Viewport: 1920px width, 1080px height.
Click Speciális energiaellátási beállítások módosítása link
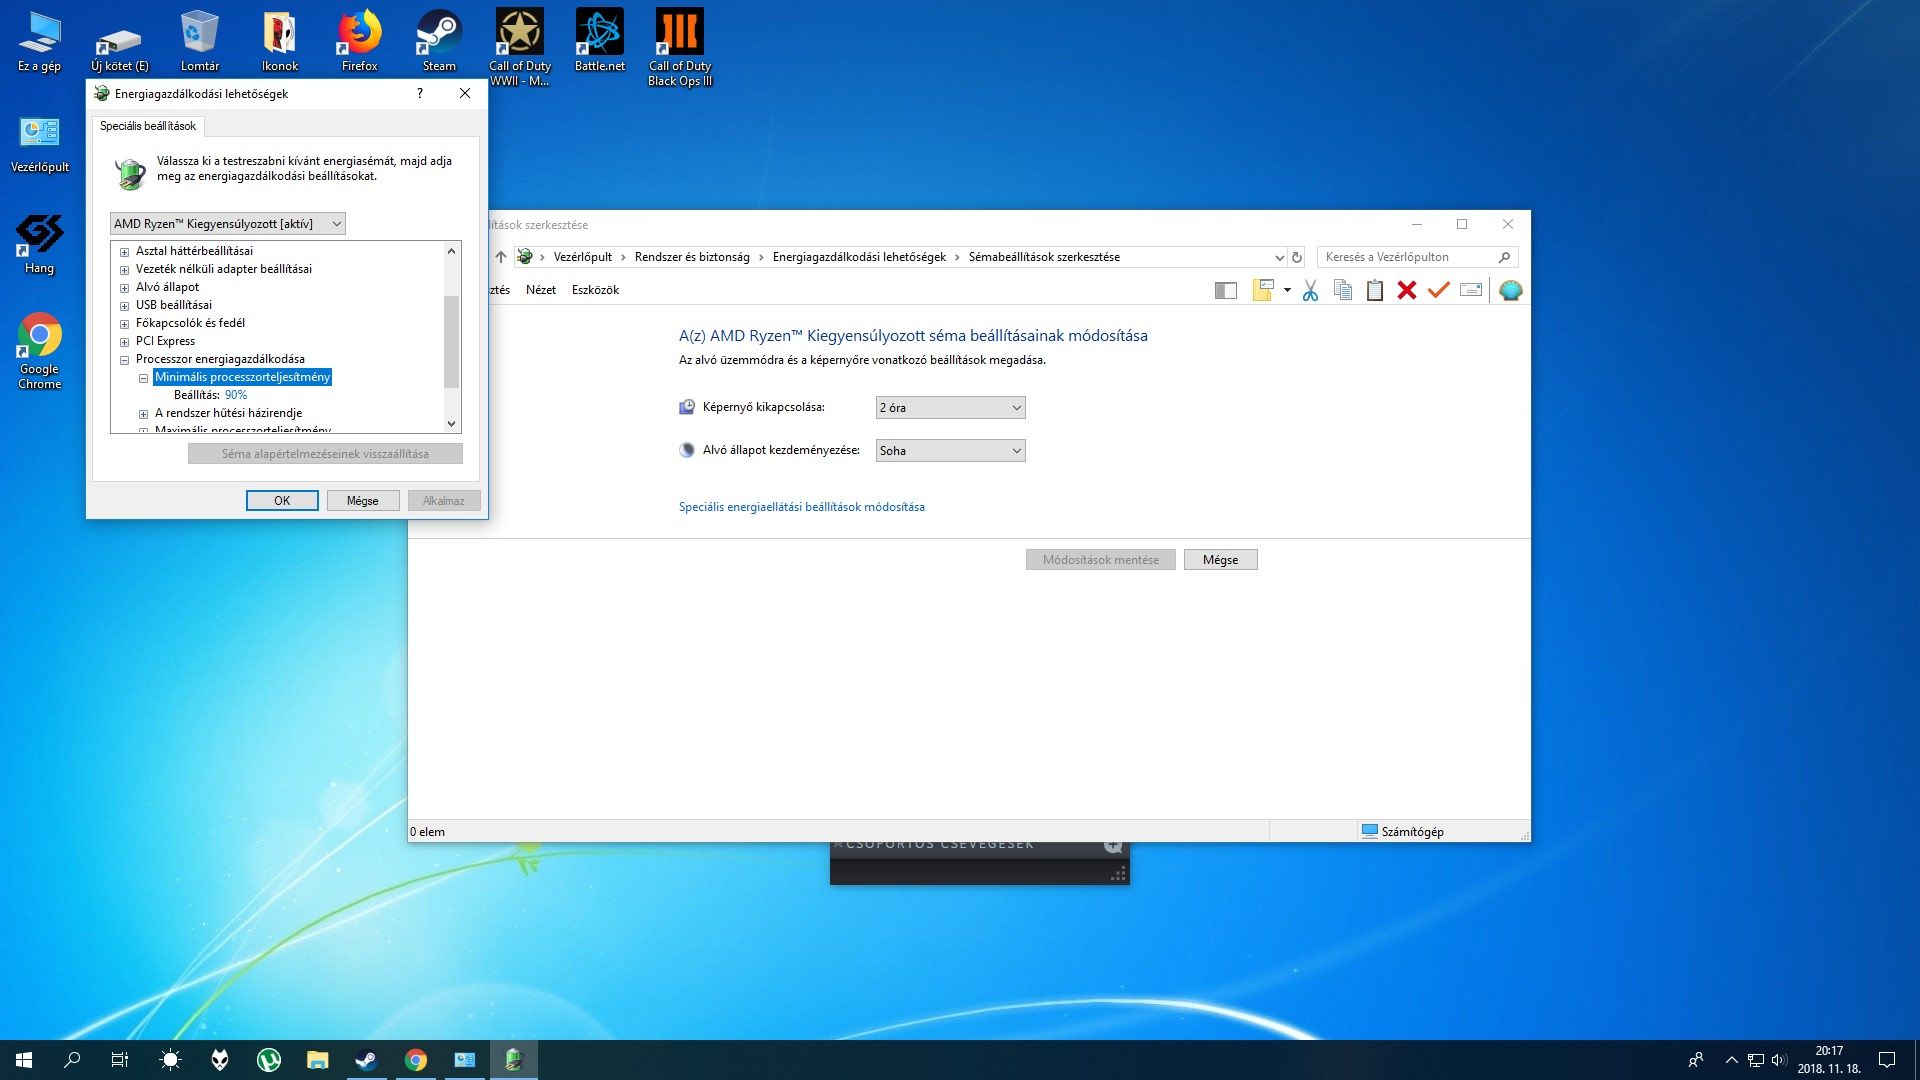(x=802, y=507)
